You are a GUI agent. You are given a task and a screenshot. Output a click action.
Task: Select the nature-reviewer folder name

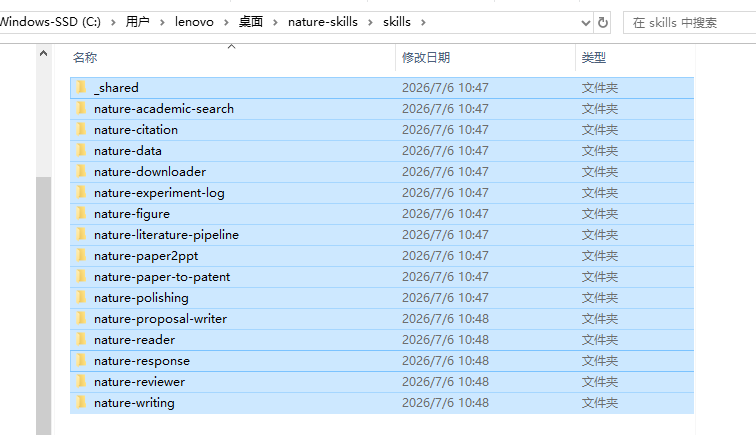point(139,382)
